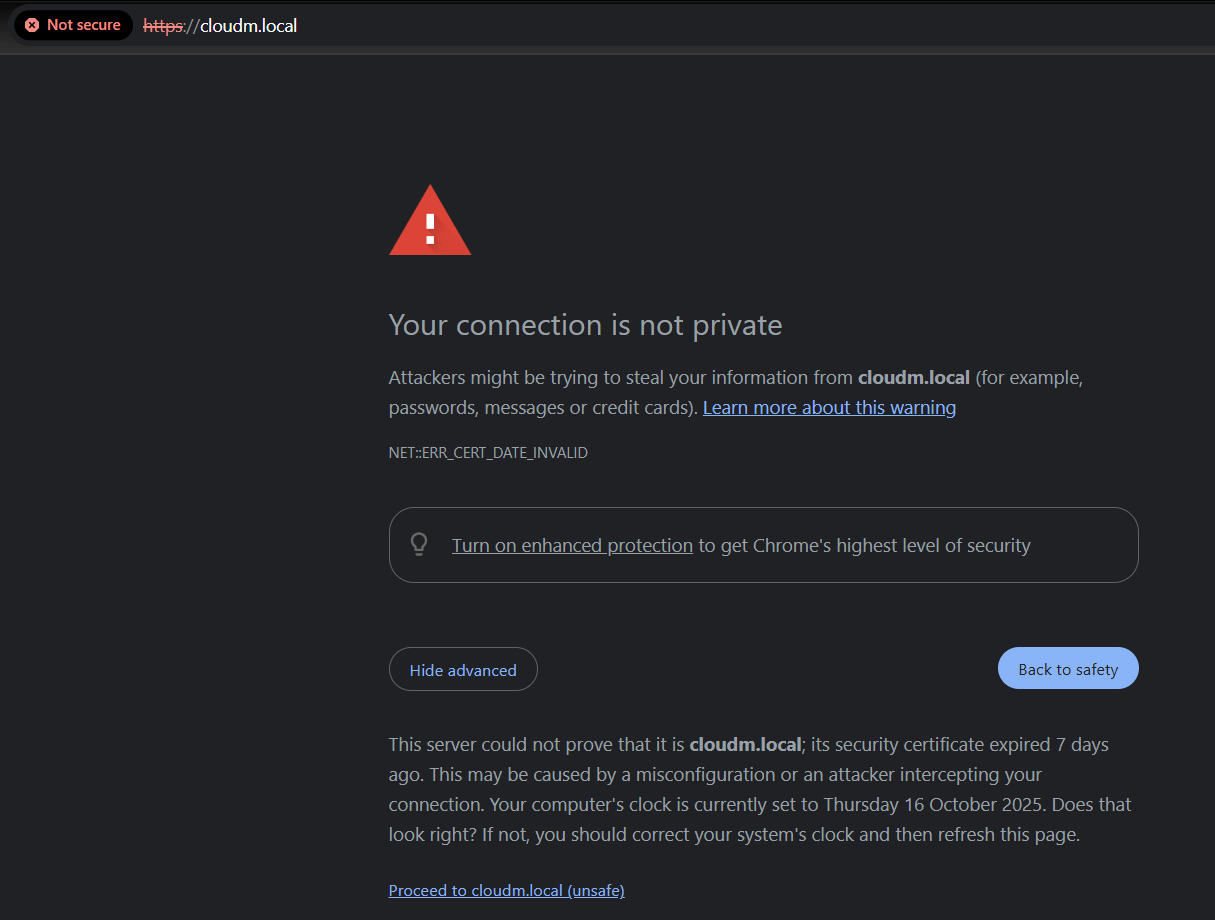The image size is (1215, 920).
Task: Collapse details with "Hide advanced" button
Action: click(x=463, y=670)
